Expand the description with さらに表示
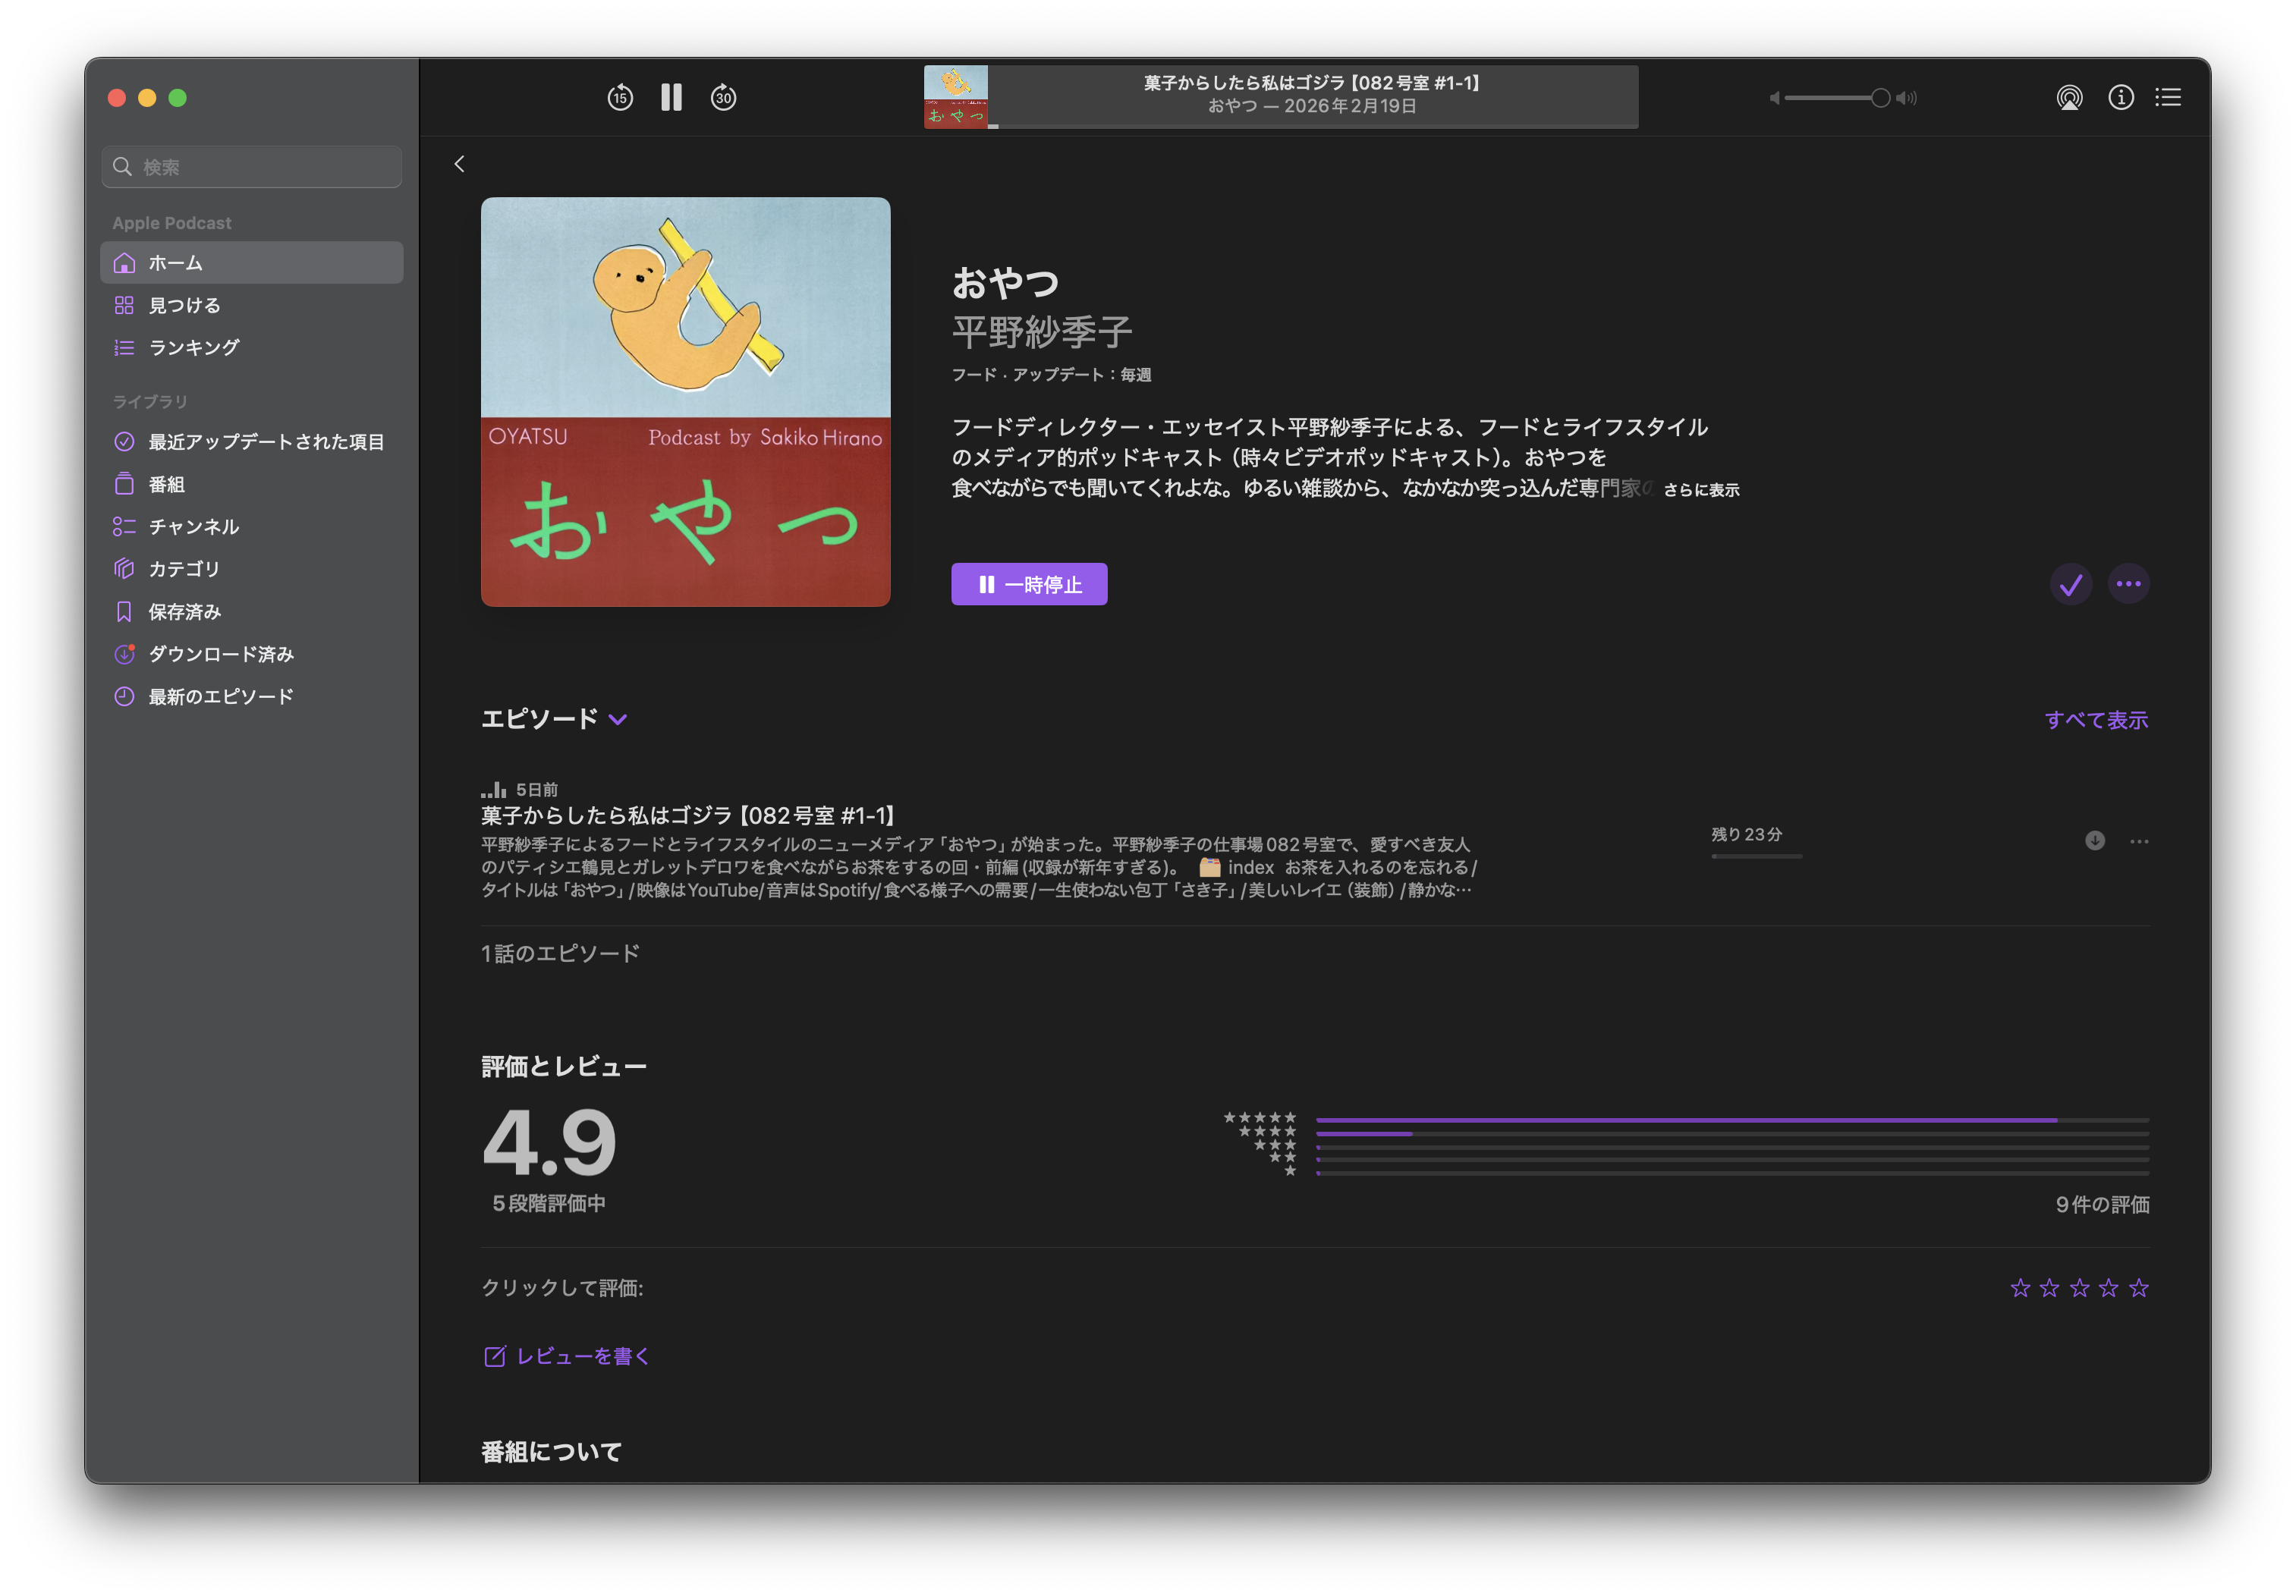 (1701, 490)
